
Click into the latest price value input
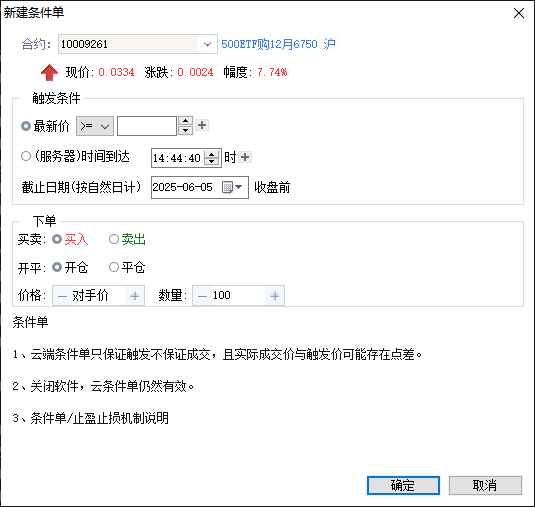(147, 126)
